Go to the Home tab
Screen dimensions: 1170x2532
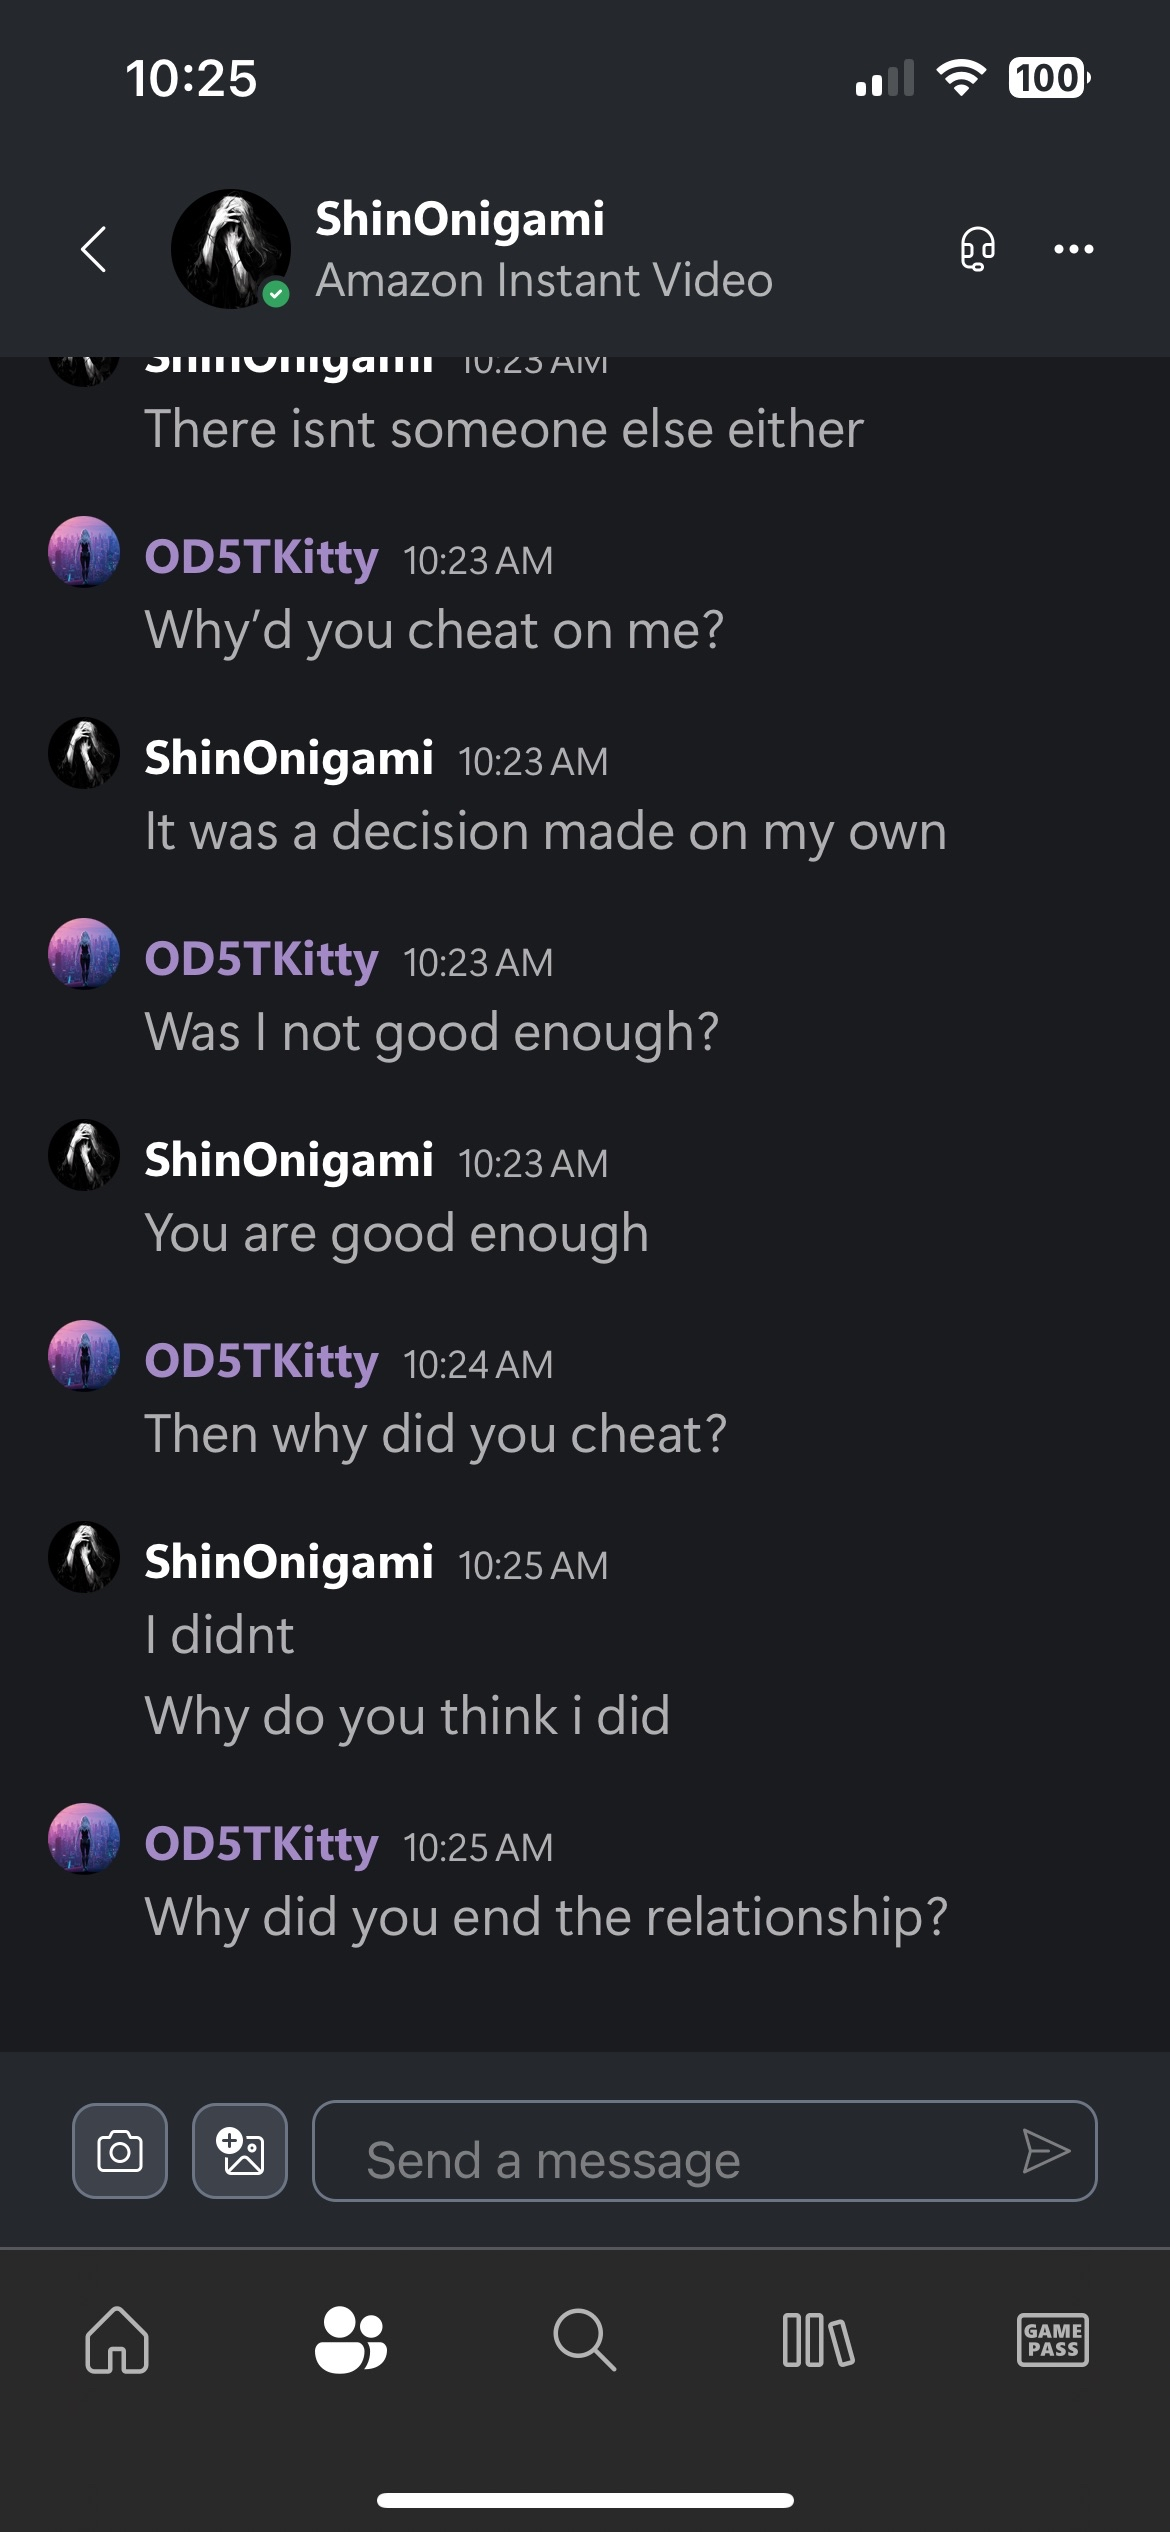point(117,2340)
